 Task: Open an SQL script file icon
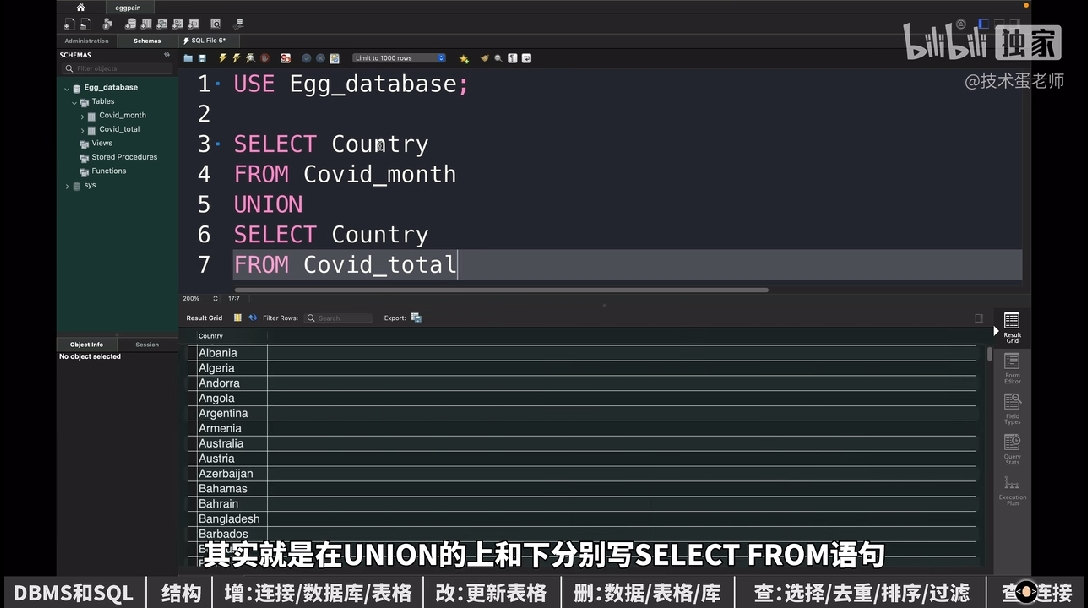coord(85,24)
